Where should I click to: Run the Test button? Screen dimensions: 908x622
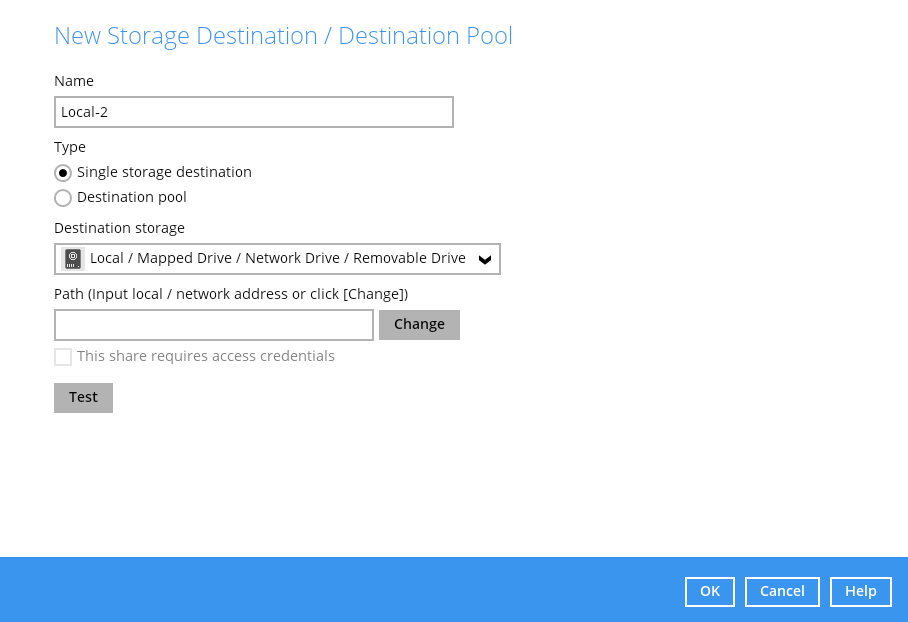point(83,398)
